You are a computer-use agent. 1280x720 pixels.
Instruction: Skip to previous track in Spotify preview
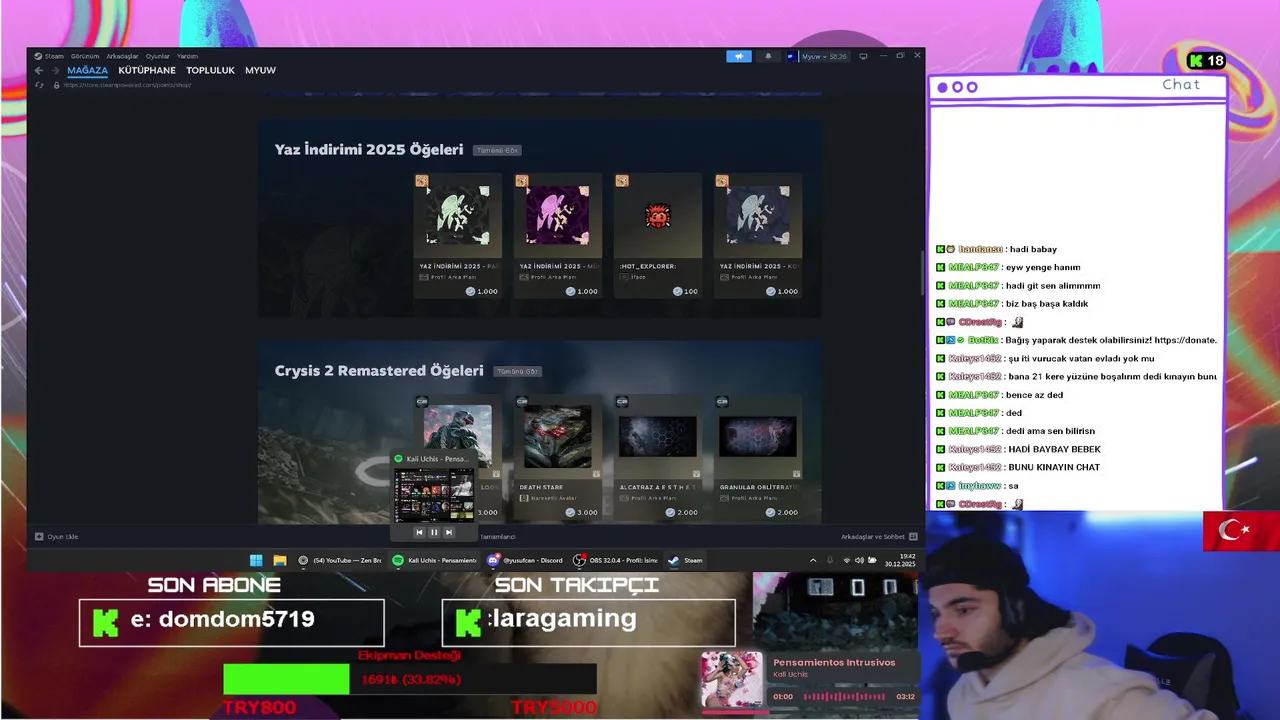coord(419,532)
